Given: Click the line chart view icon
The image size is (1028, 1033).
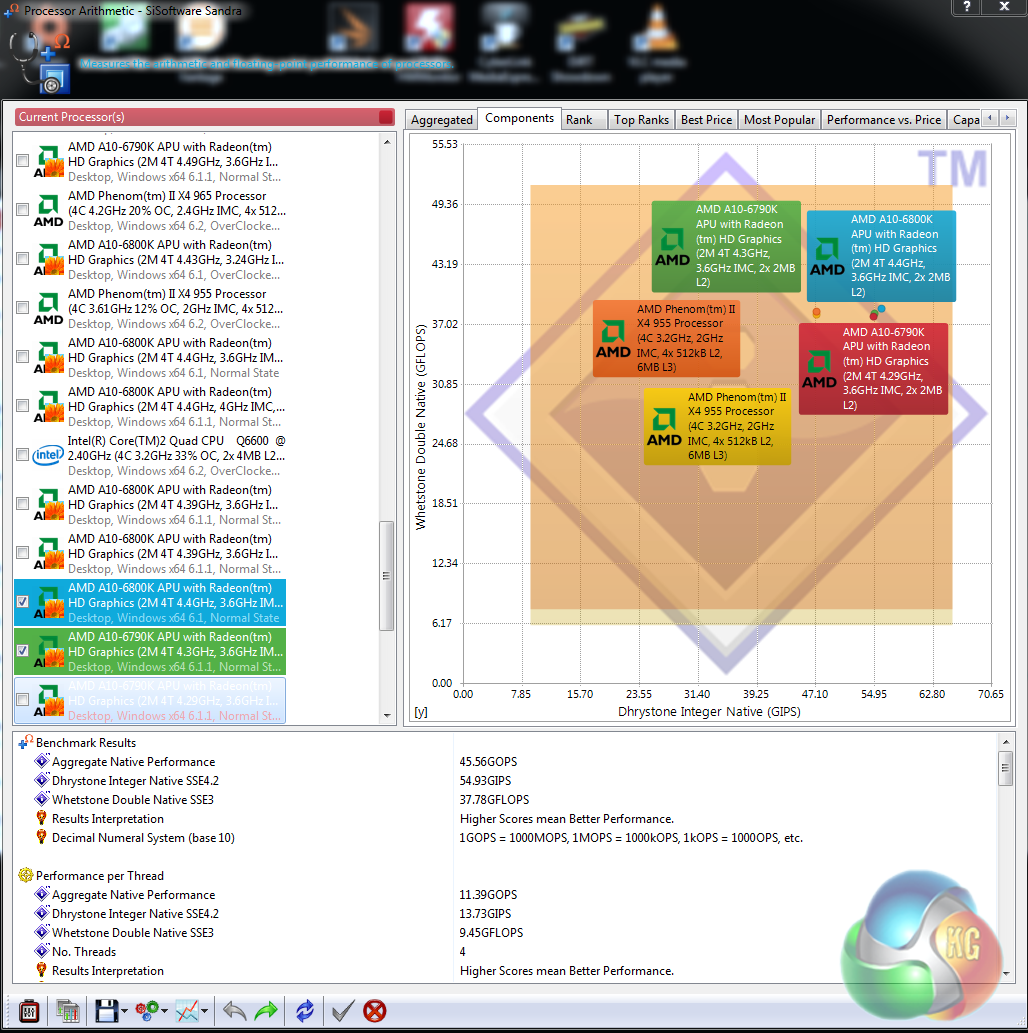Looking at the screenshot, I should coord(187,1011).
